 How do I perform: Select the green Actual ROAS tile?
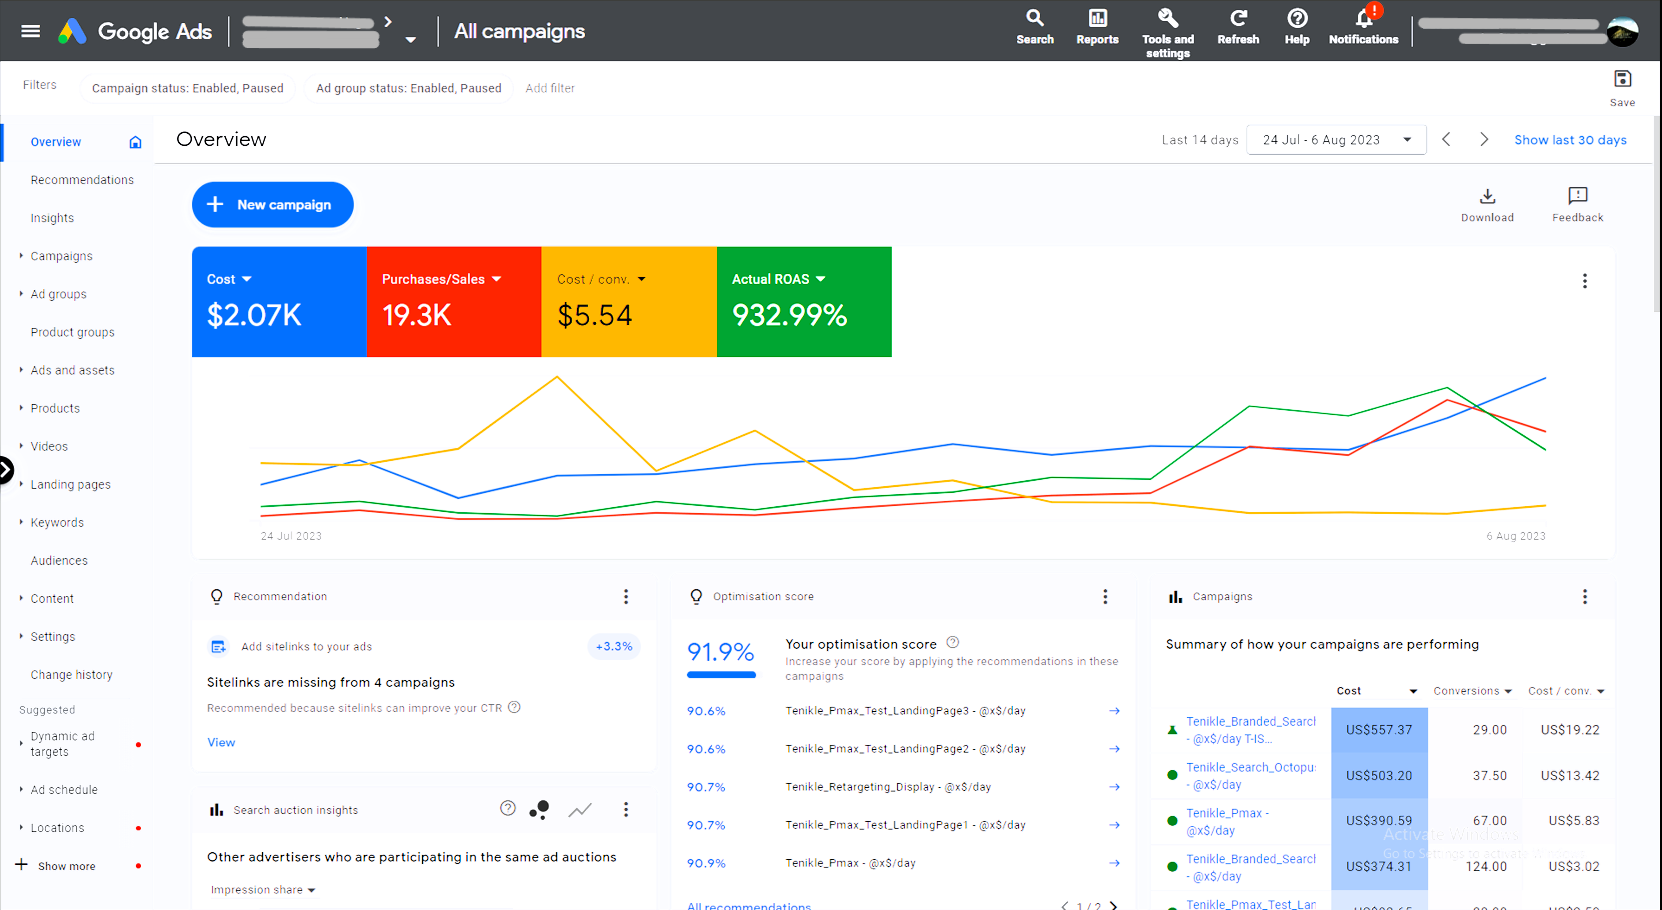[803, 302]
